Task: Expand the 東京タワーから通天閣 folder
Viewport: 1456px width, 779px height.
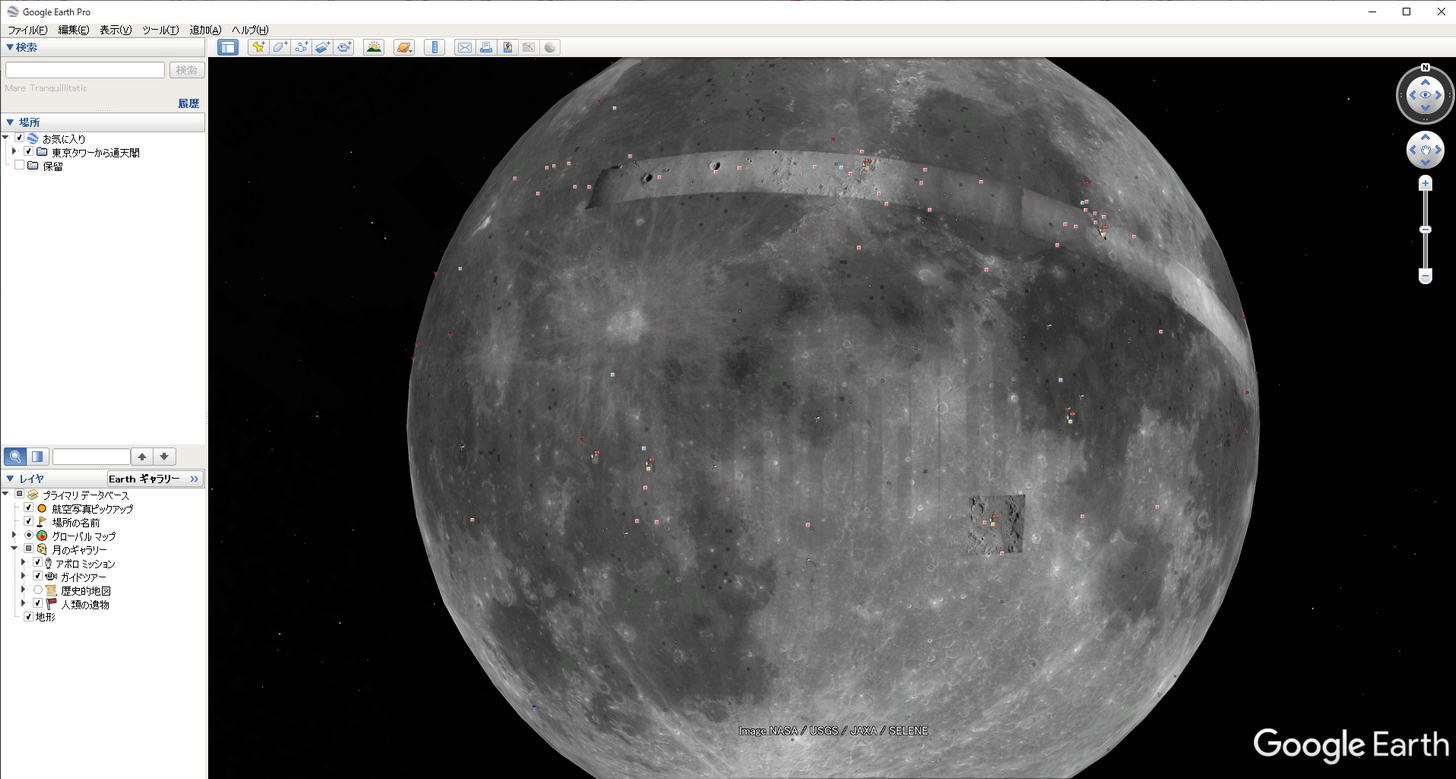Action: click(14, 152)
